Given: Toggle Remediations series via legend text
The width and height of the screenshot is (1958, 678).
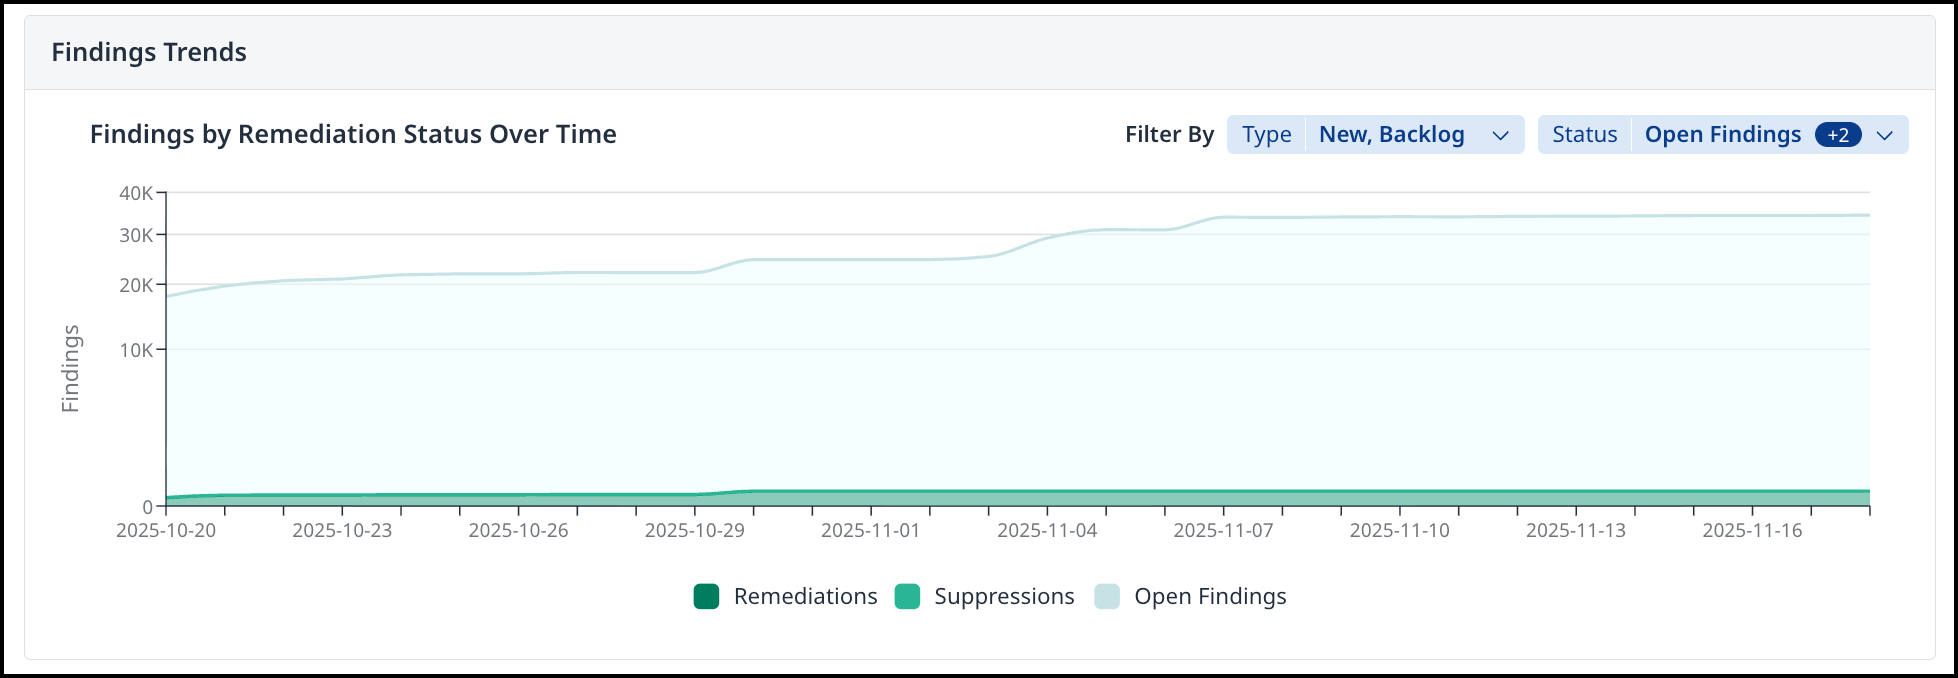Looking at the screenshot, I should tap(805, 597).
